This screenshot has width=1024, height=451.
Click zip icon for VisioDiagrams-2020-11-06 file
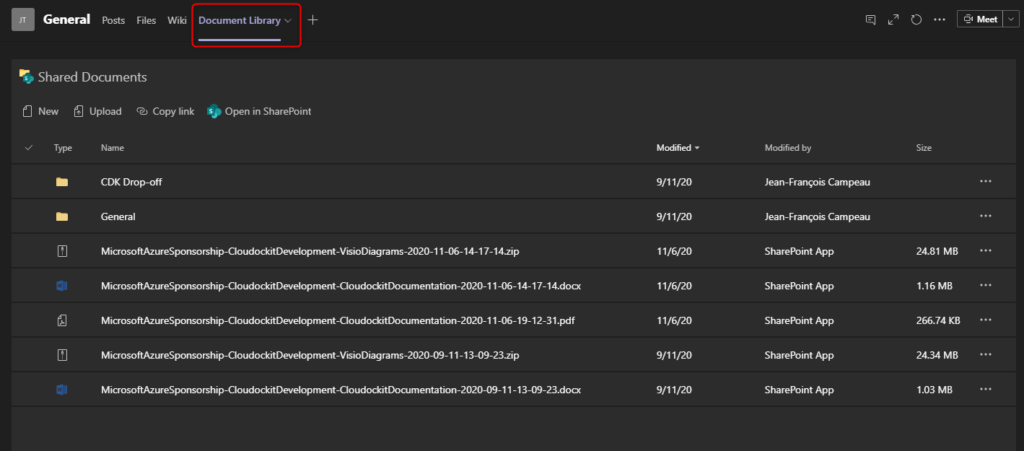coord(63,251)
